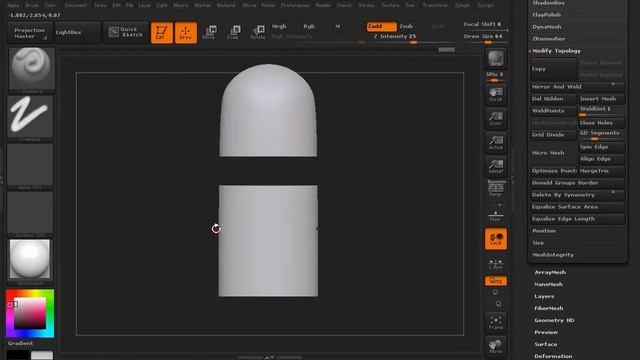Image resolution: width=640 pixels, height=360 pixels.
Task: Expand the DynaMesh section
Action: [x=547, y=27]
